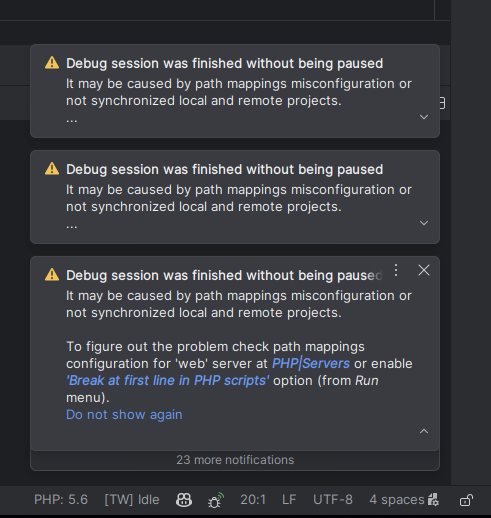Collapse the third notification with up chevron
Screen dimensions: 491x518
click(x=424, y=431)
